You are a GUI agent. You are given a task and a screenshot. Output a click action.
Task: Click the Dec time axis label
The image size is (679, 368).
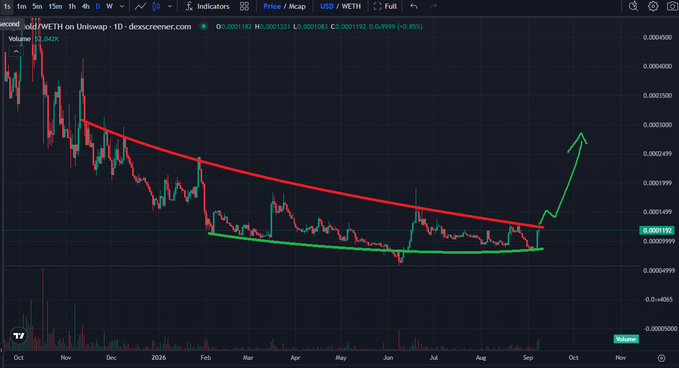(111, 358)
